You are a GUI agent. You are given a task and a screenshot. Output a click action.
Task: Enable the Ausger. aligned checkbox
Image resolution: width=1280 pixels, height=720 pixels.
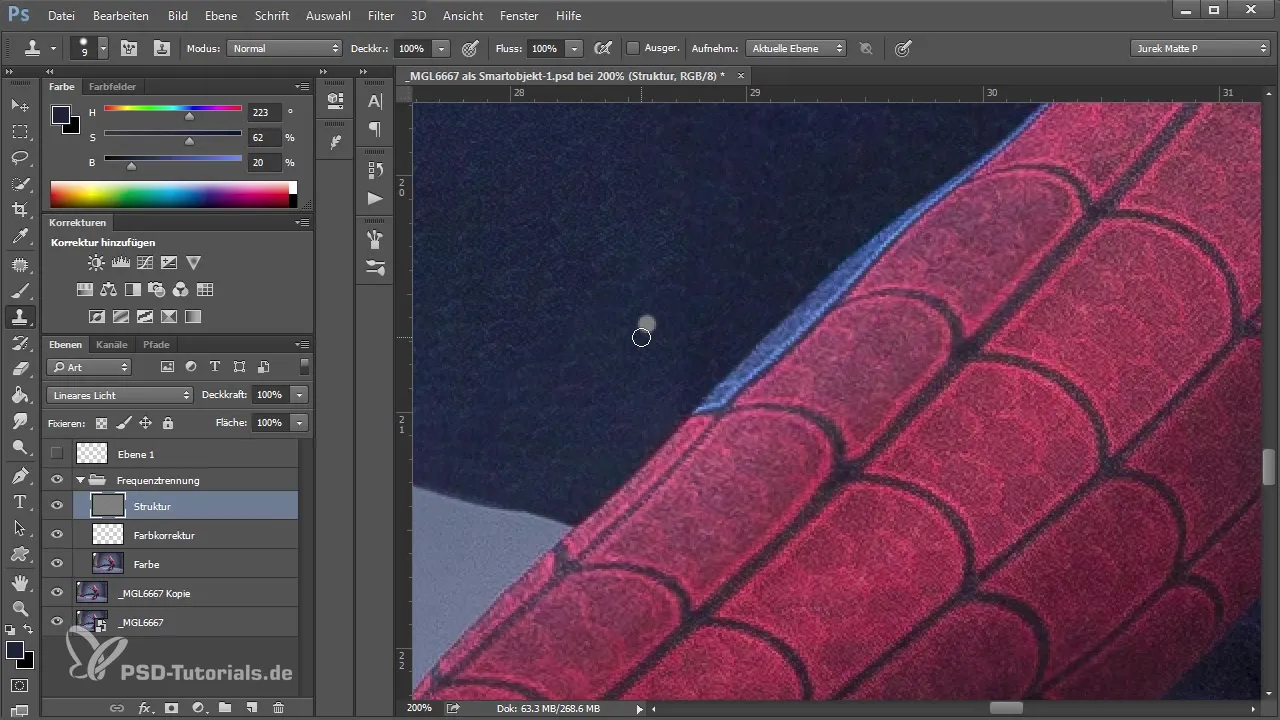click(x=633, y=48)
